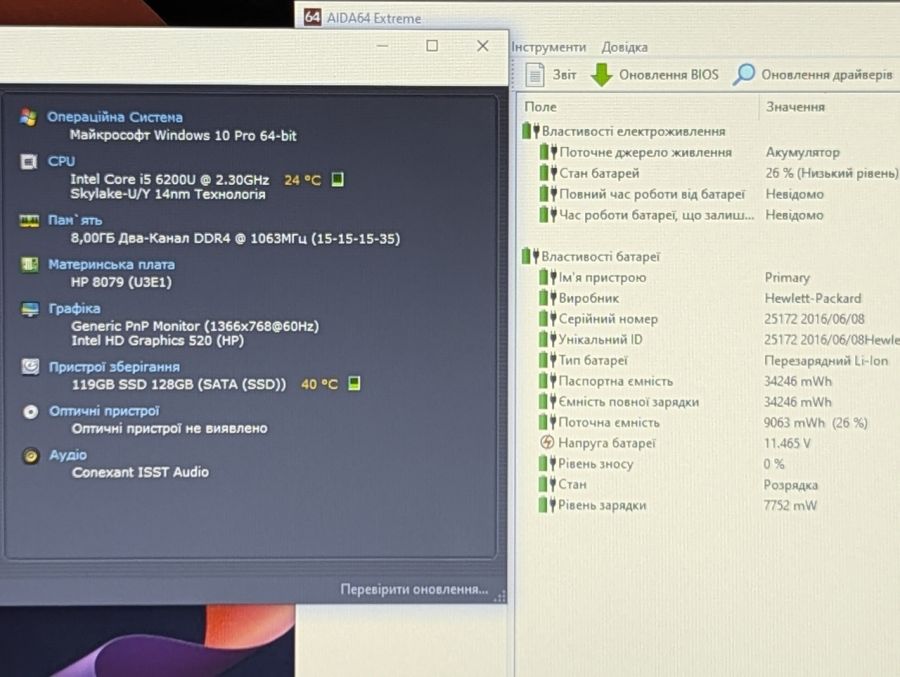Click the speaker icon beside Аудіо

pos(31,455)
